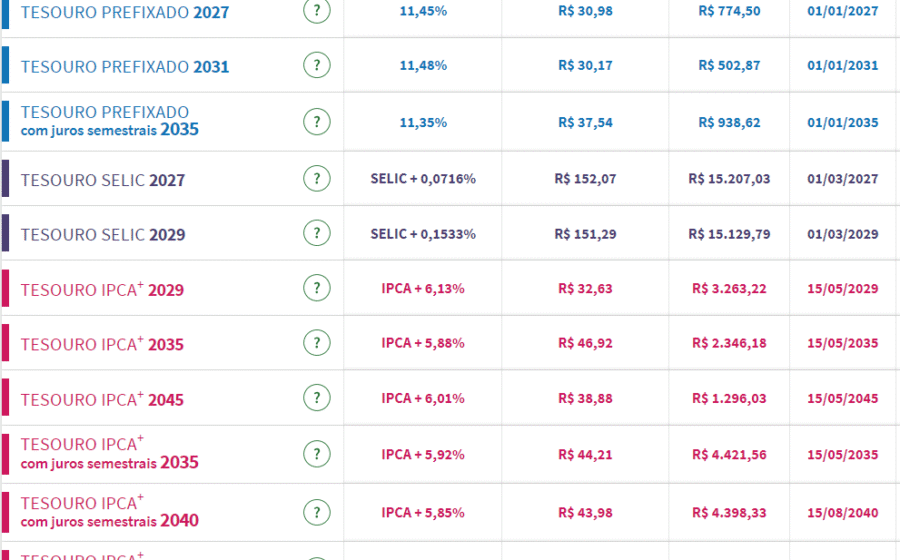
Task: Click minimum investment R$ 38,88
Action: [585, 398]
